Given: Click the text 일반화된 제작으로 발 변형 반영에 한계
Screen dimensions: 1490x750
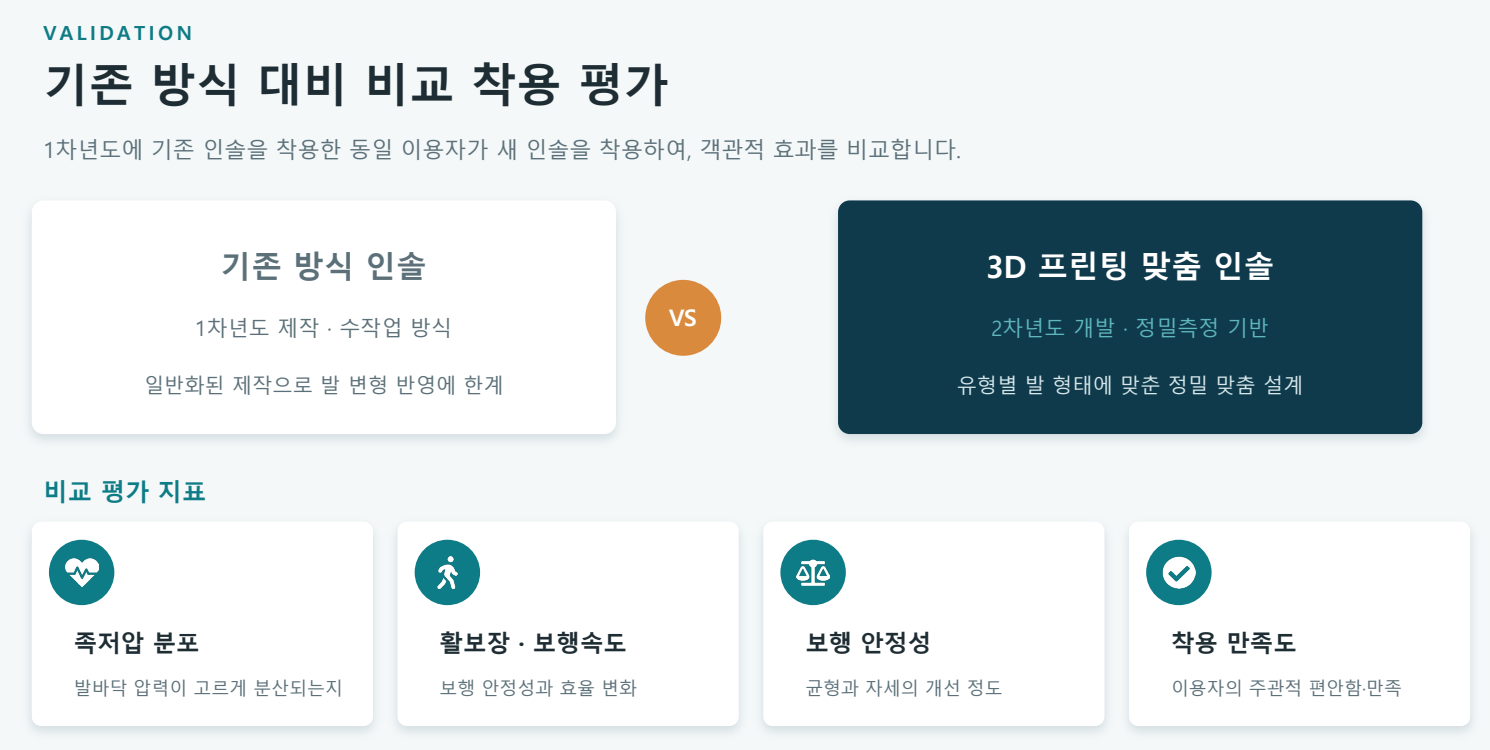Looking at the screenshot, I should [324, 385].
